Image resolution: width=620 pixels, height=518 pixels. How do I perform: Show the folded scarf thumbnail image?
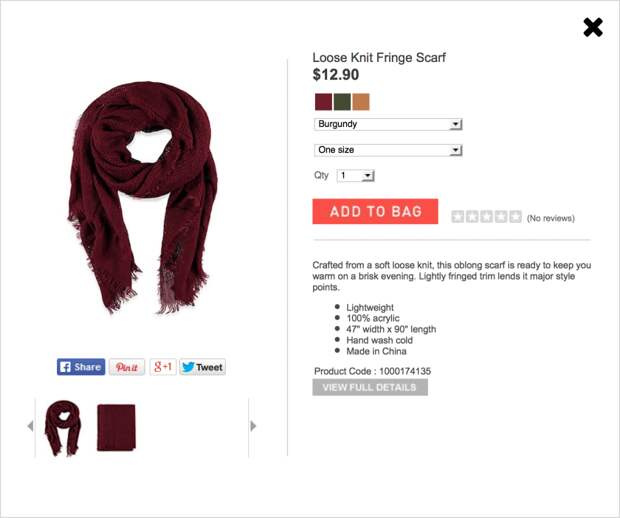point(116,427)
